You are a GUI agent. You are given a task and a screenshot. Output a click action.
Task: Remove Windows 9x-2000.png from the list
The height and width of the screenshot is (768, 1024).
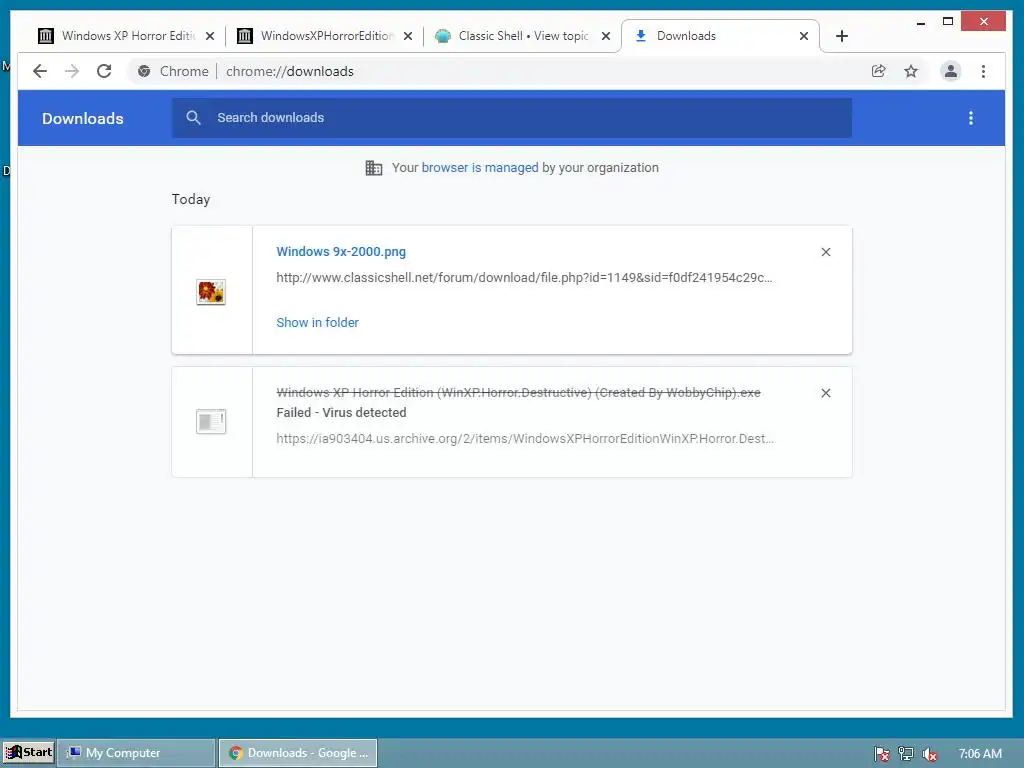(826, 252)
